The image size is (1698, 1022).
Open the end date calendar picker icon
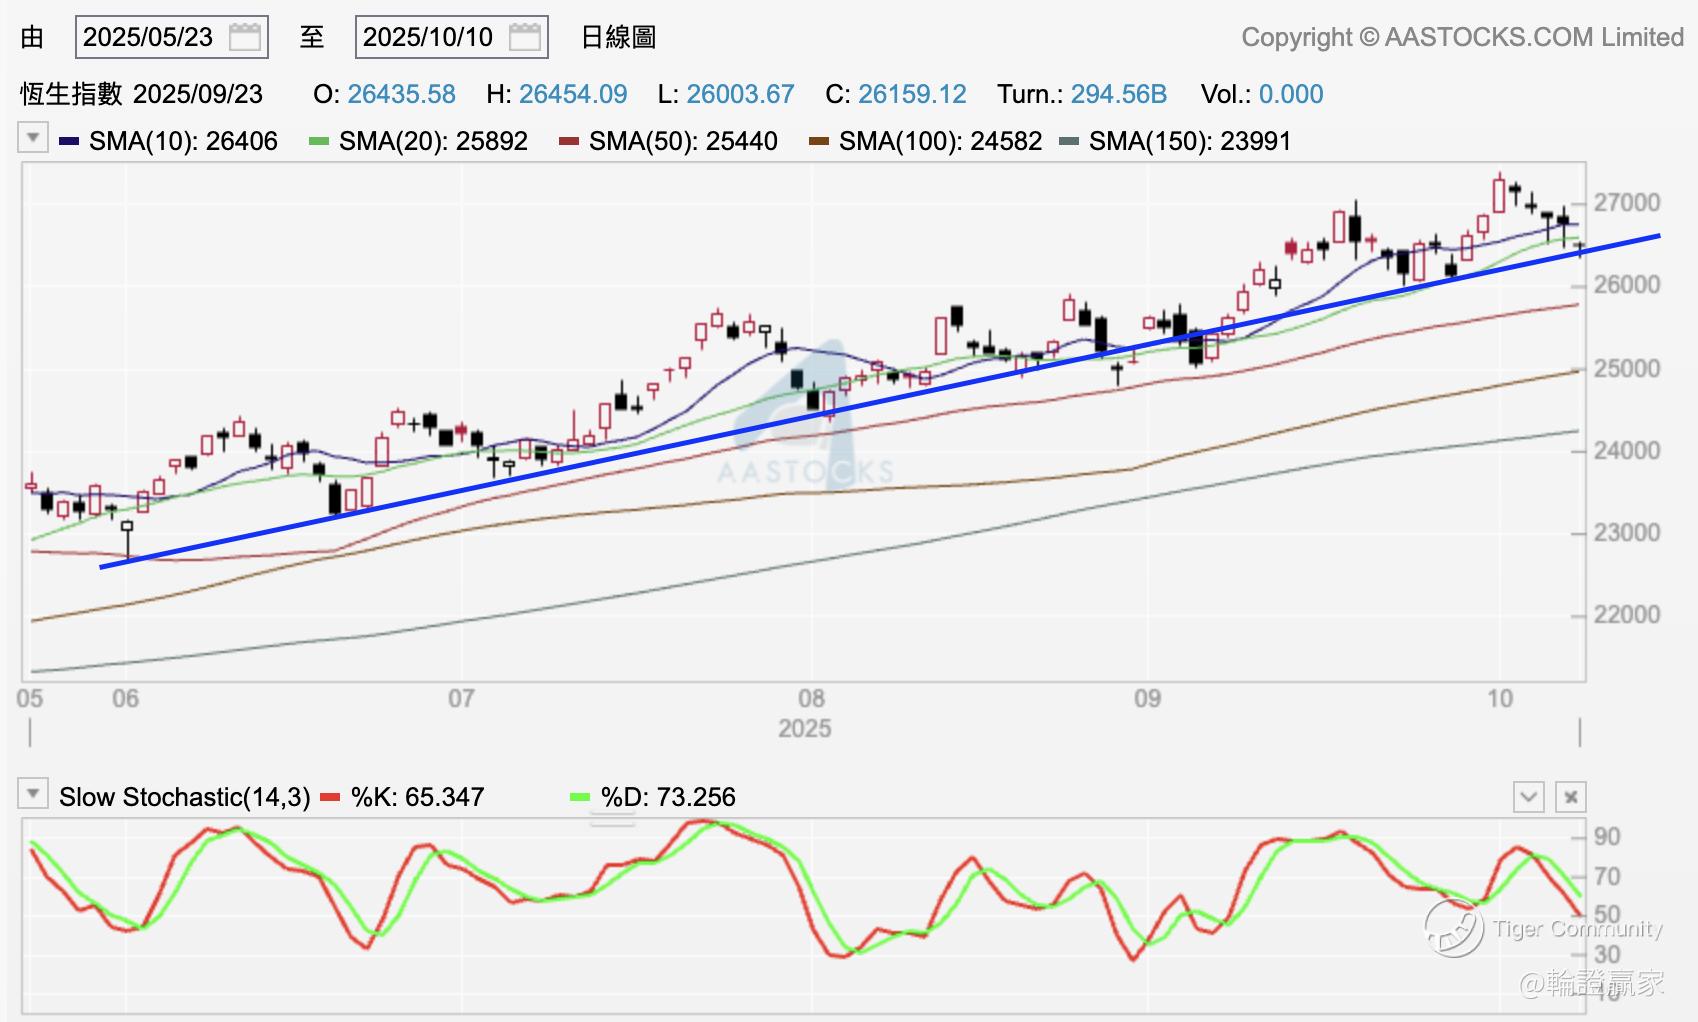pos(525,38)
